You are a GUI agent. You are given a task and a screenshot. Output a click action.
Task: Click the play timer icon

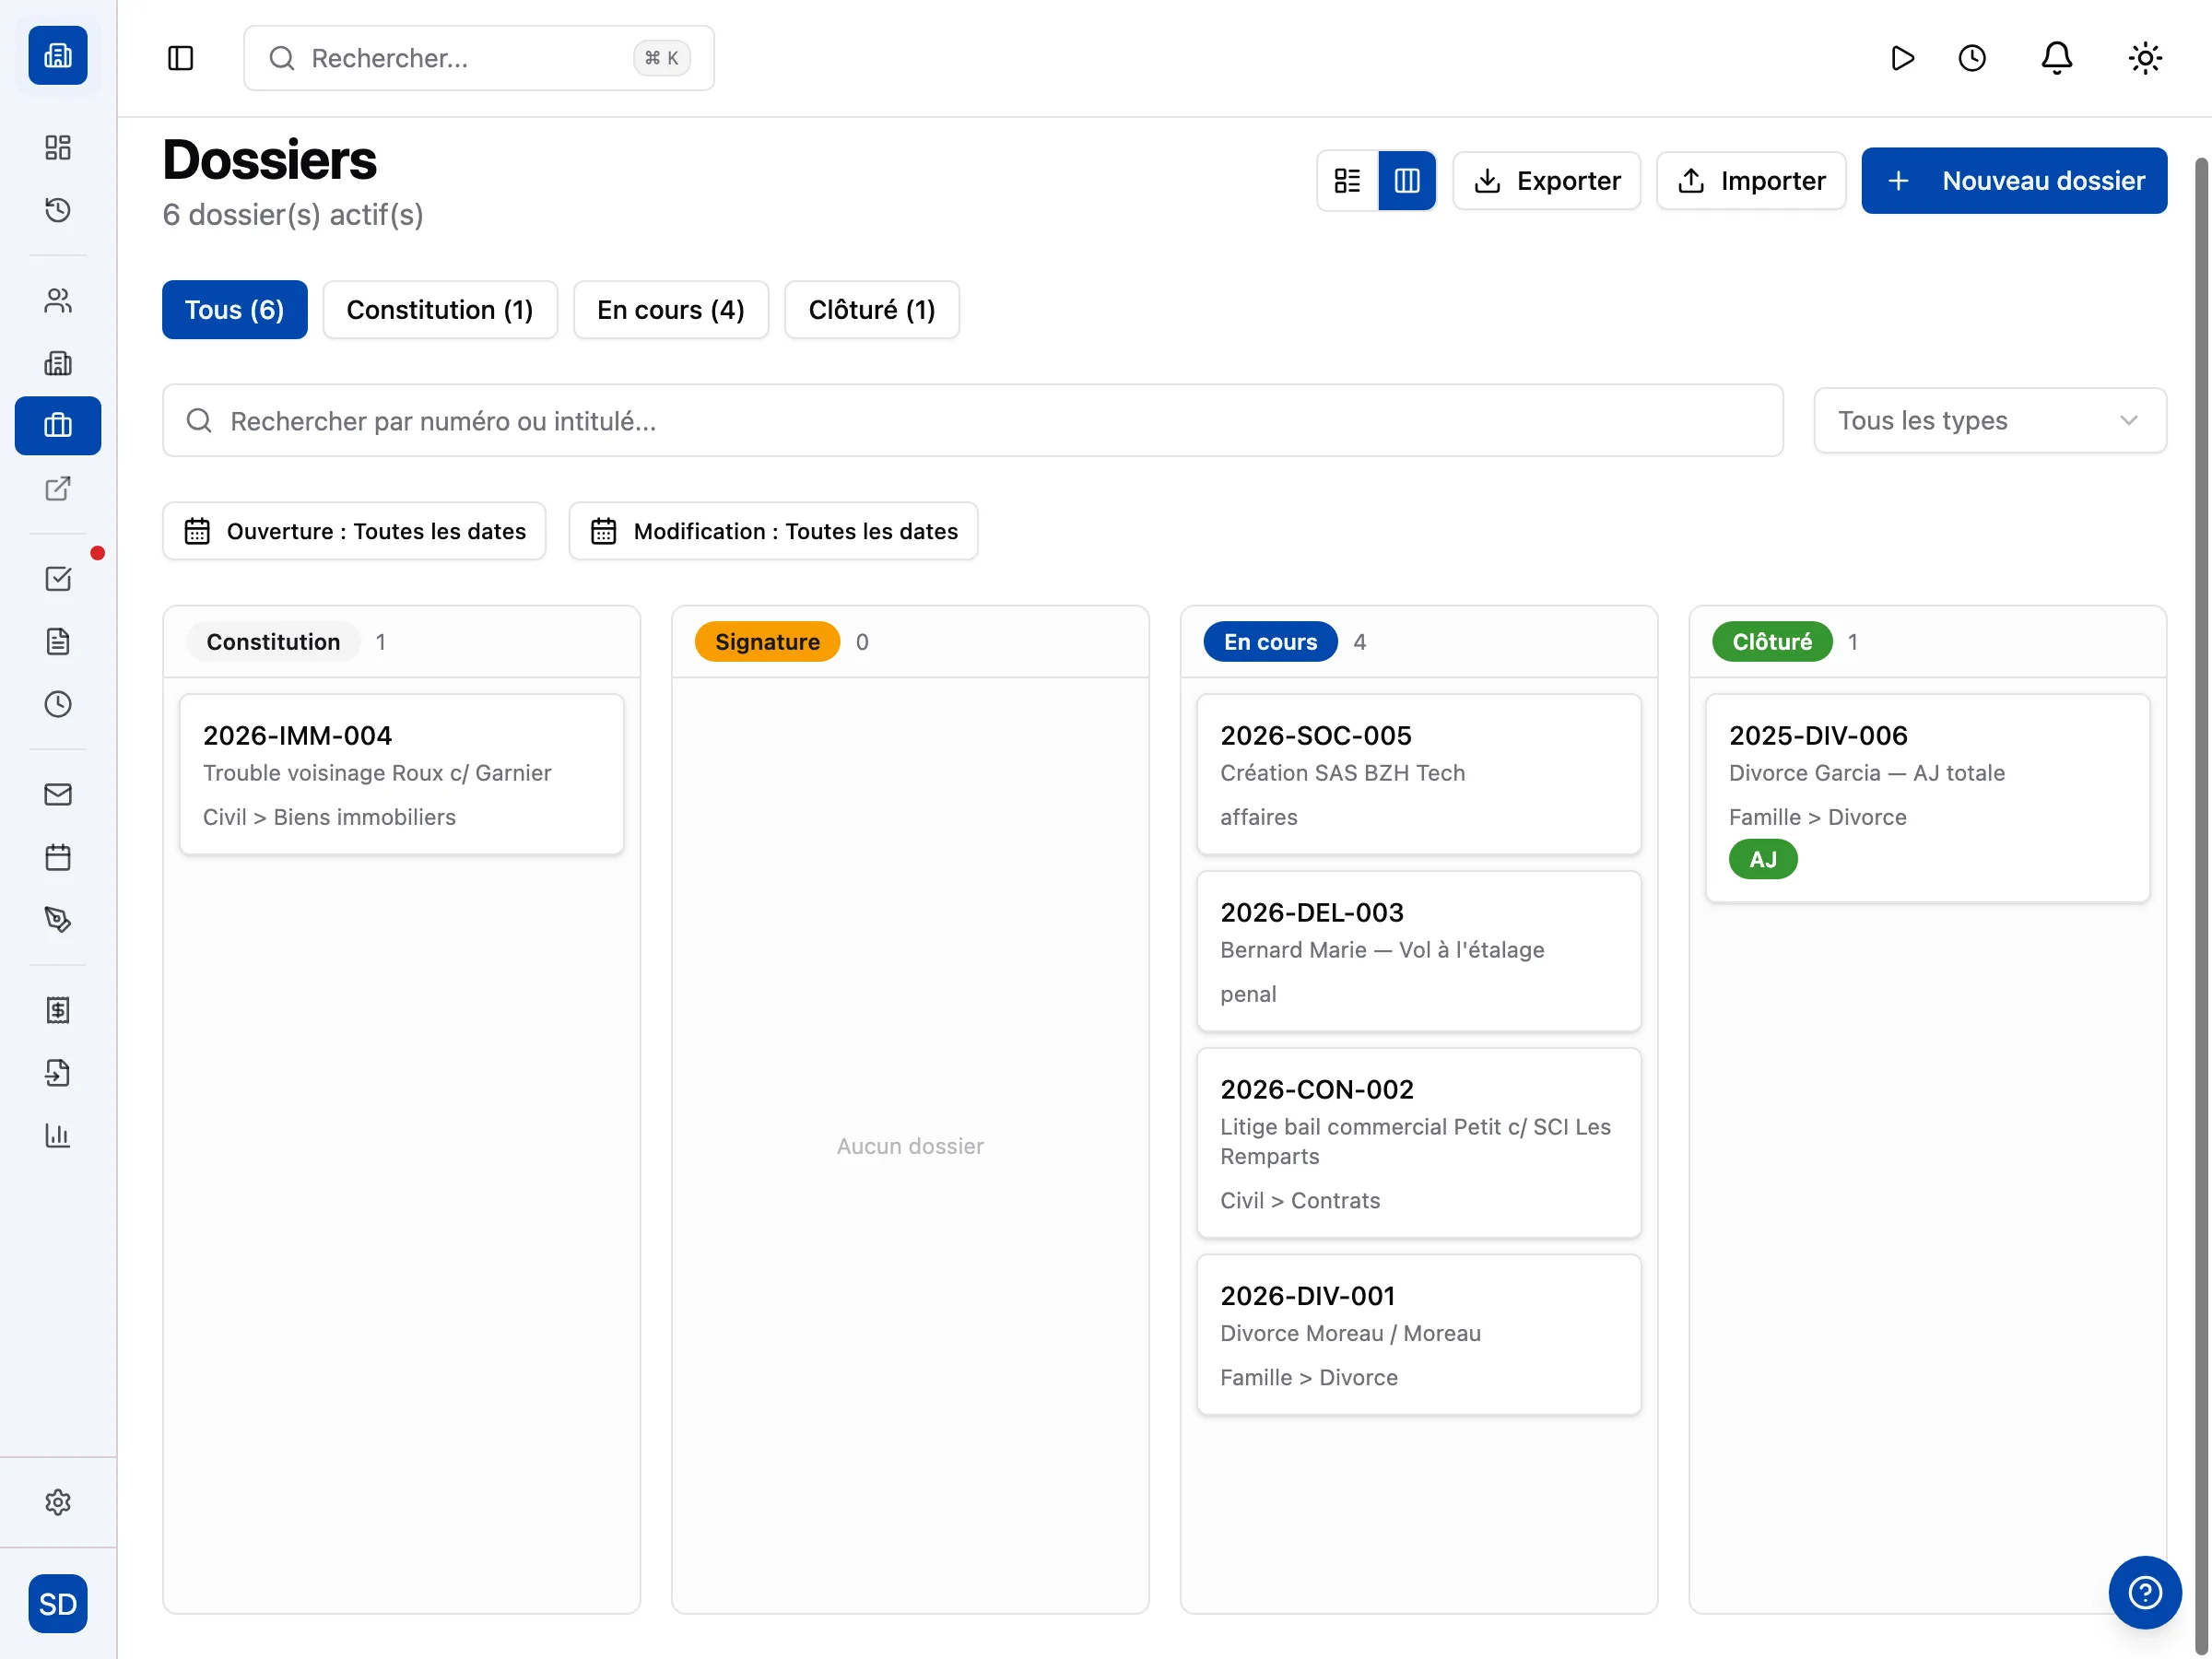tap(1902, 58)
